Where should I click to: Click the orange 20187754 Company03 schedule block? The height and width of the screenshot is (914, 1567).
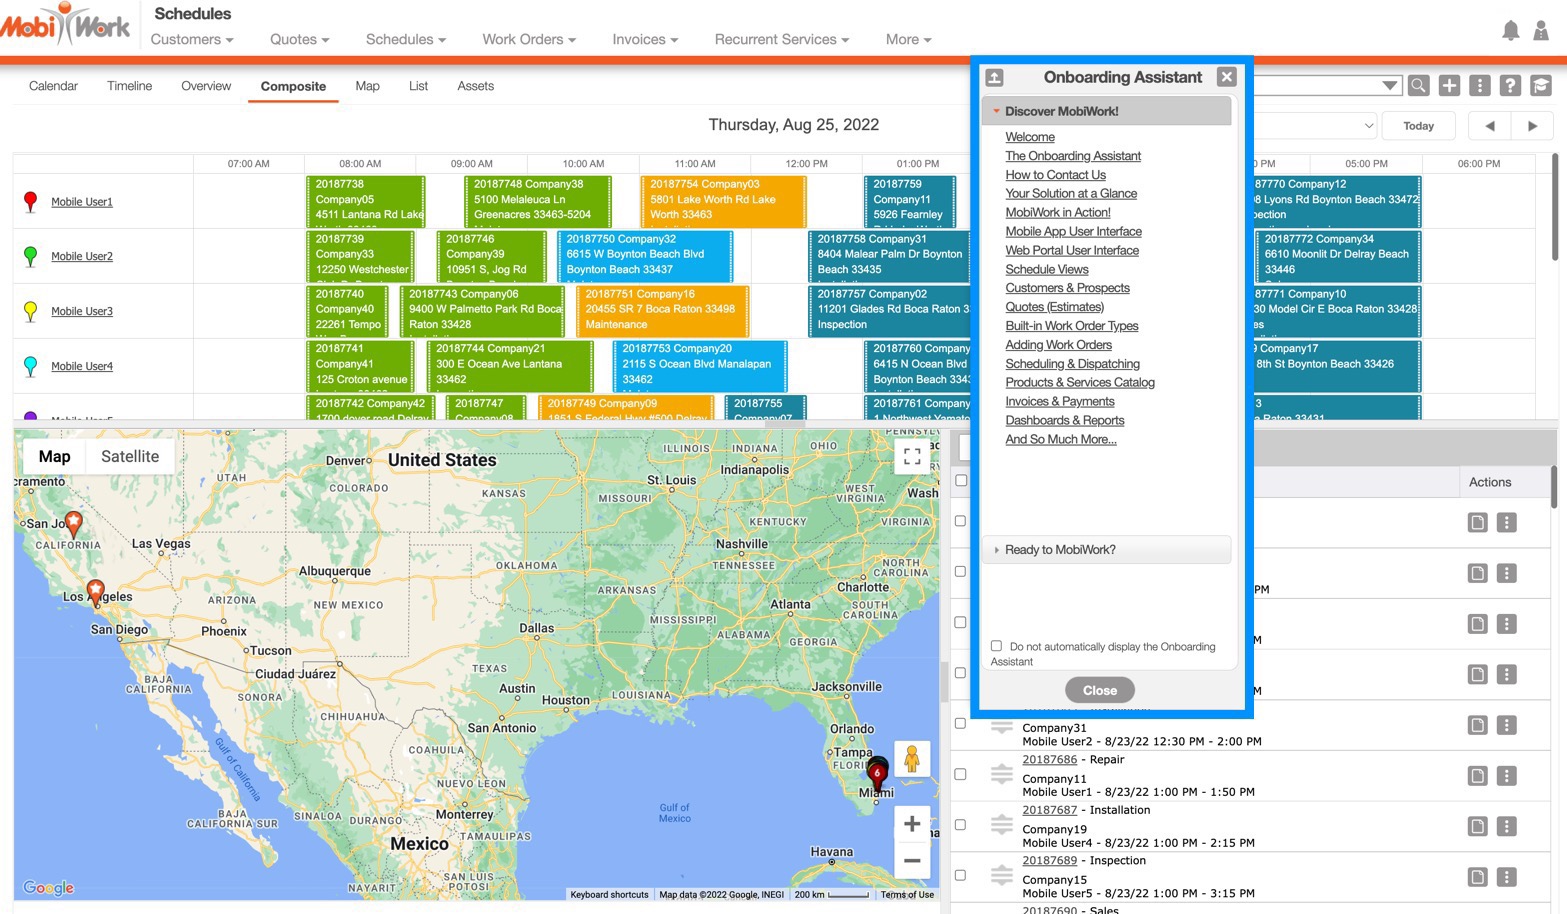722,200
